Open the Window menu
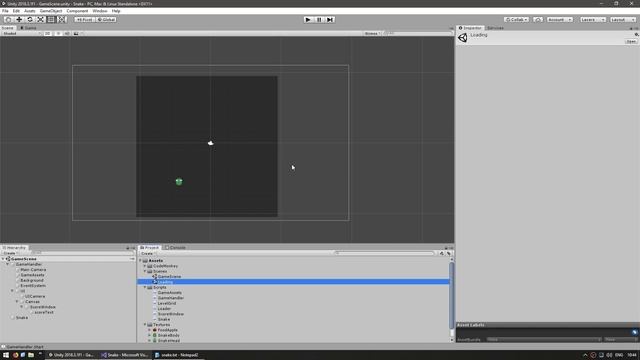Image resolution: width=640 pixels, height=360 pixels. pyautogui.click(x=100, y=11)
